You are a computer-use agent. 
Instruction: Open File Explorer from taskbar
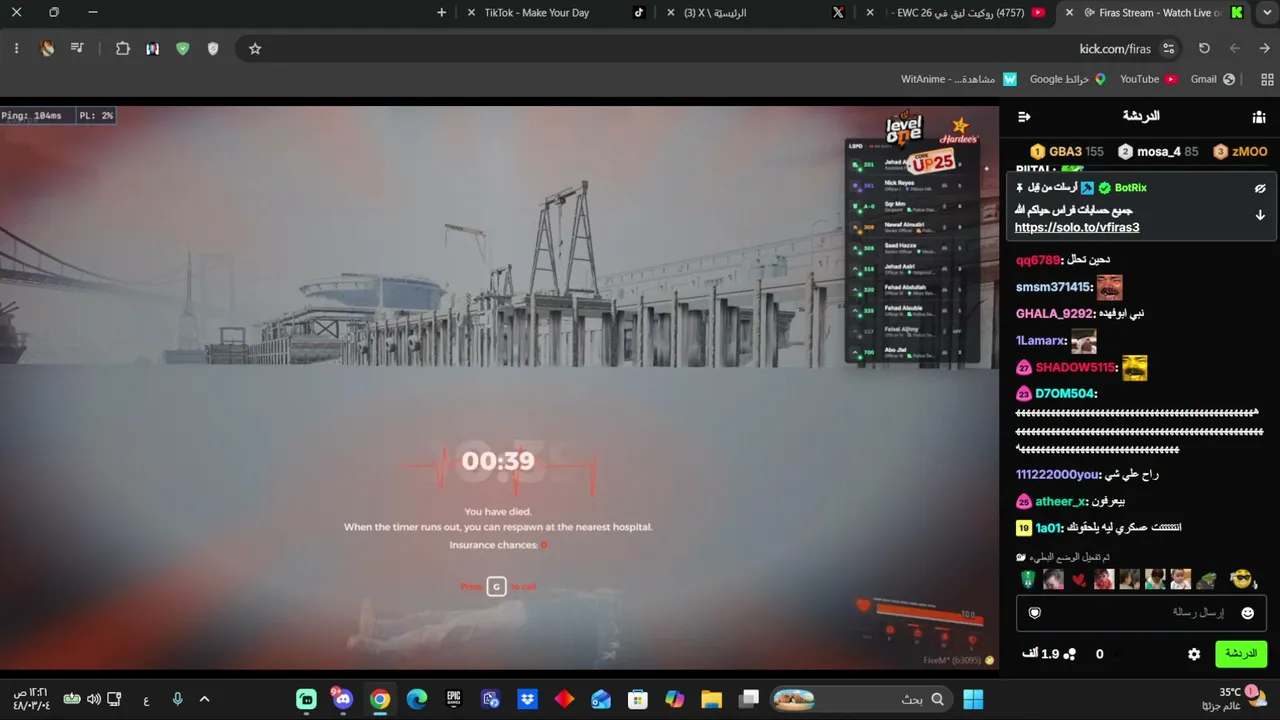click(x=711, y=699)
